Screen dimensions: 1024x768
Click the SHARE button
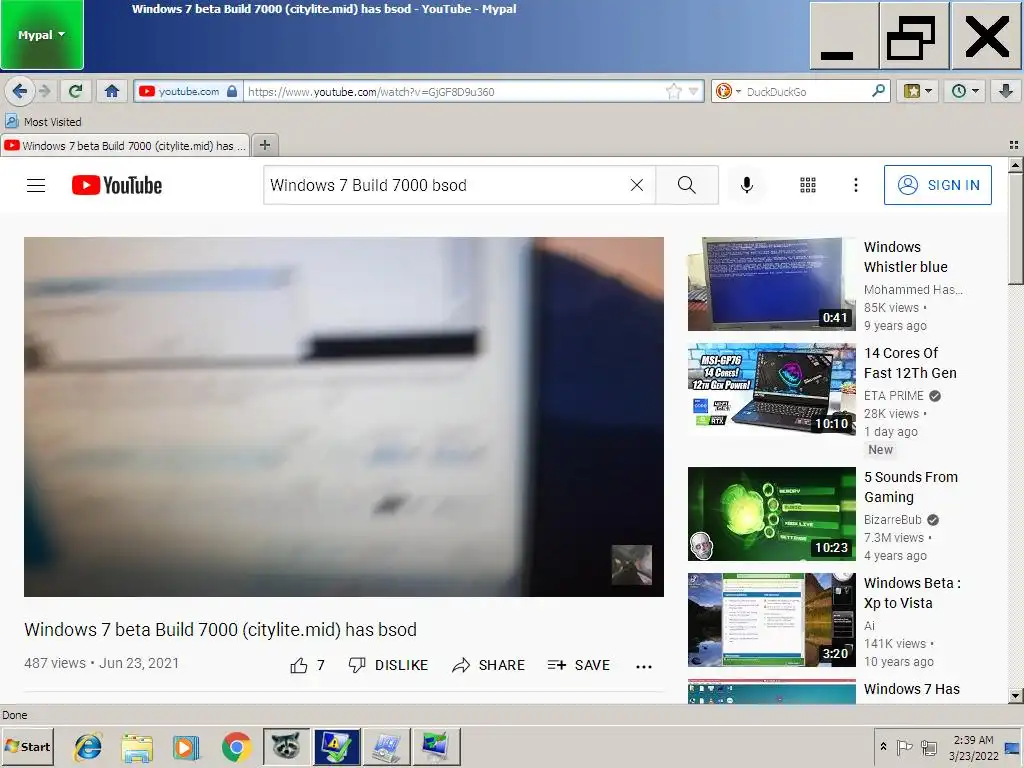pyautogui.click(x=488, y=665)
